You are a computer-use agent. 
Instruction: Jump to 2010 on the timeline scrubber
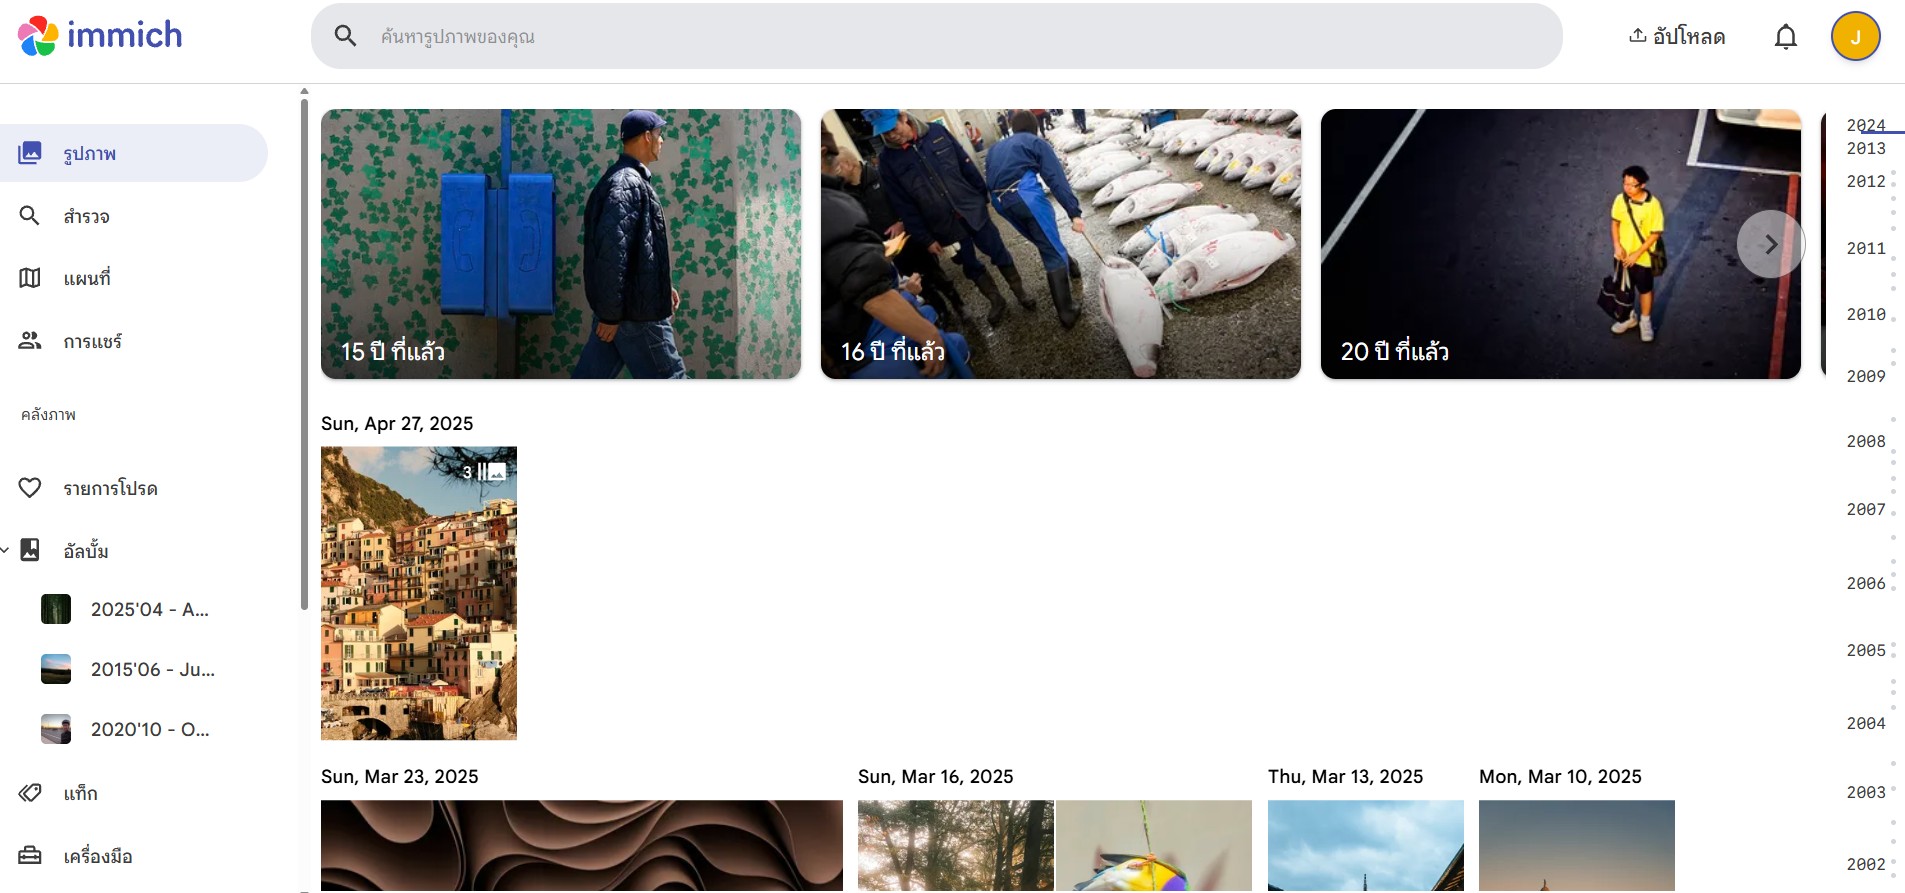(x=1866, y=314)
